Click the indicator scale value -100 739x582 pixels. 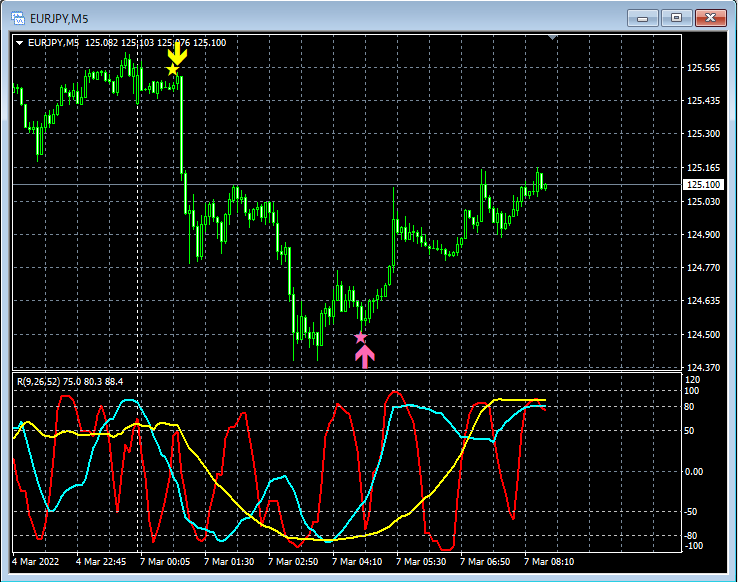(x=693, y=546)
